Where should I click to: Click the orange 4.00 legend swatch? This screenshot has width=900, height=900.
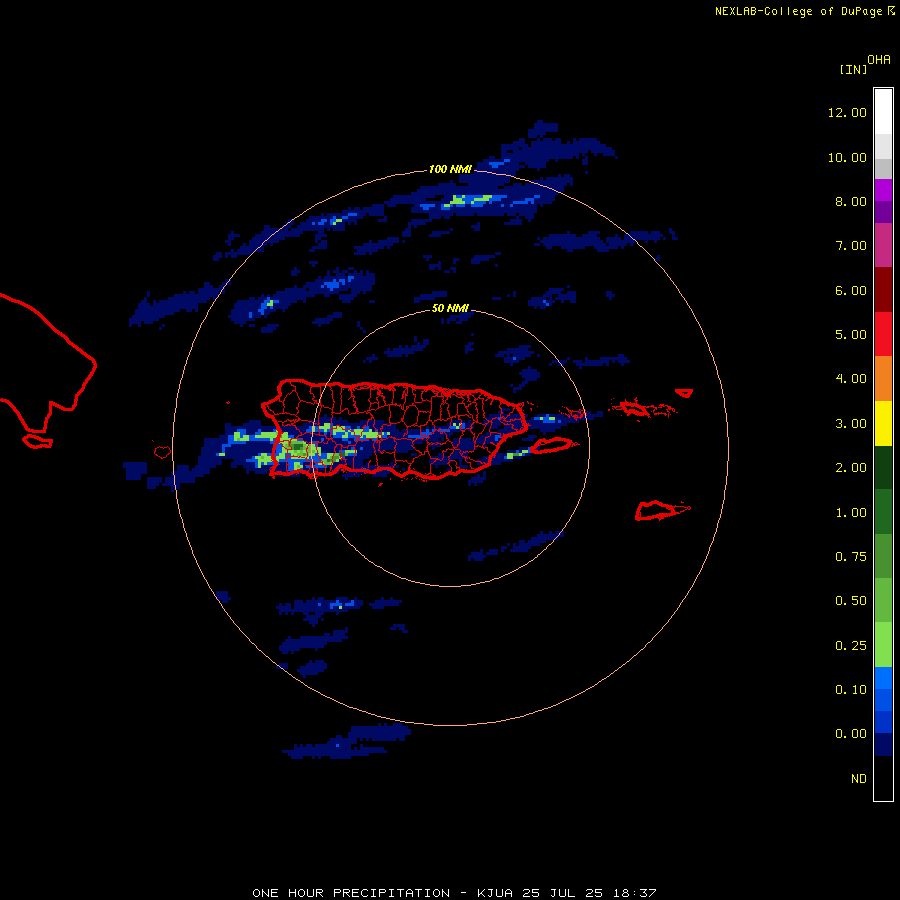click(883, 379)
